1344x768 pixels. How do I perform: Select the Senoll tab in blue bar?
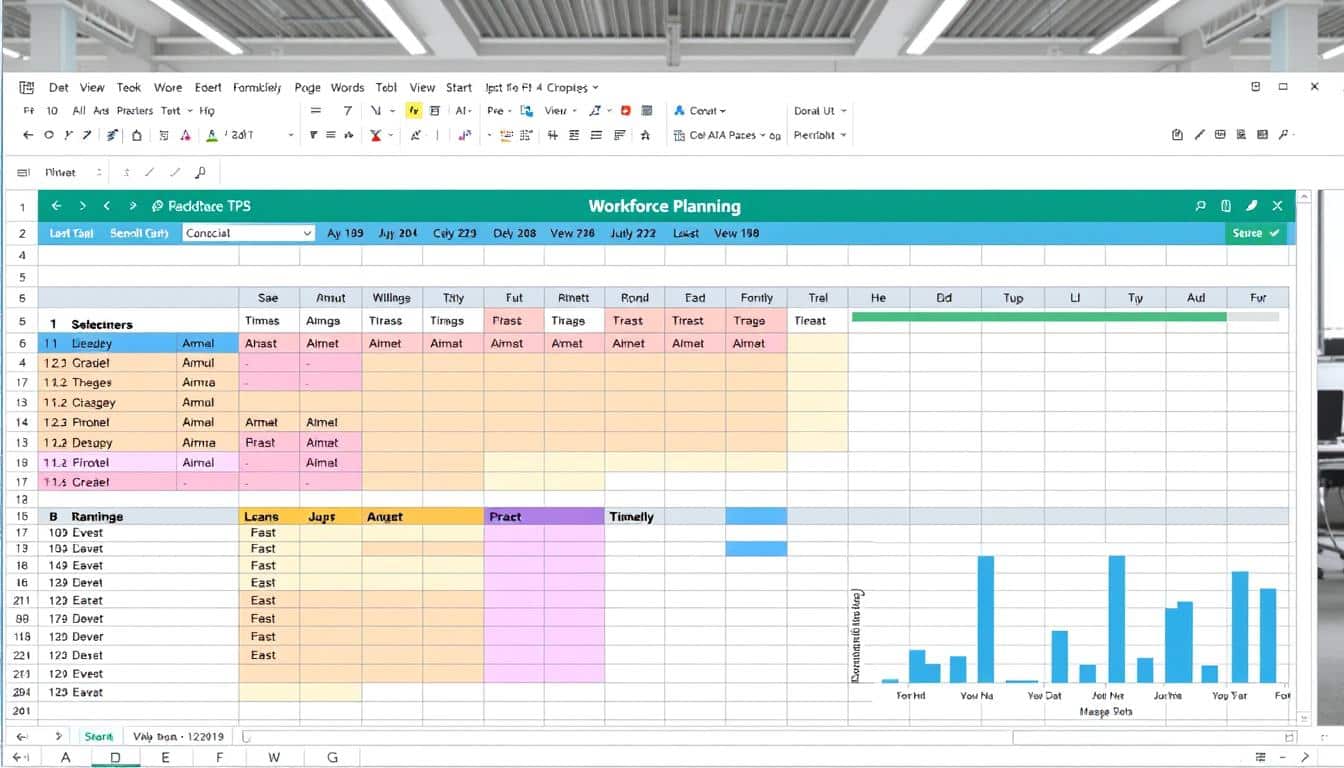(x=139, y=233)
